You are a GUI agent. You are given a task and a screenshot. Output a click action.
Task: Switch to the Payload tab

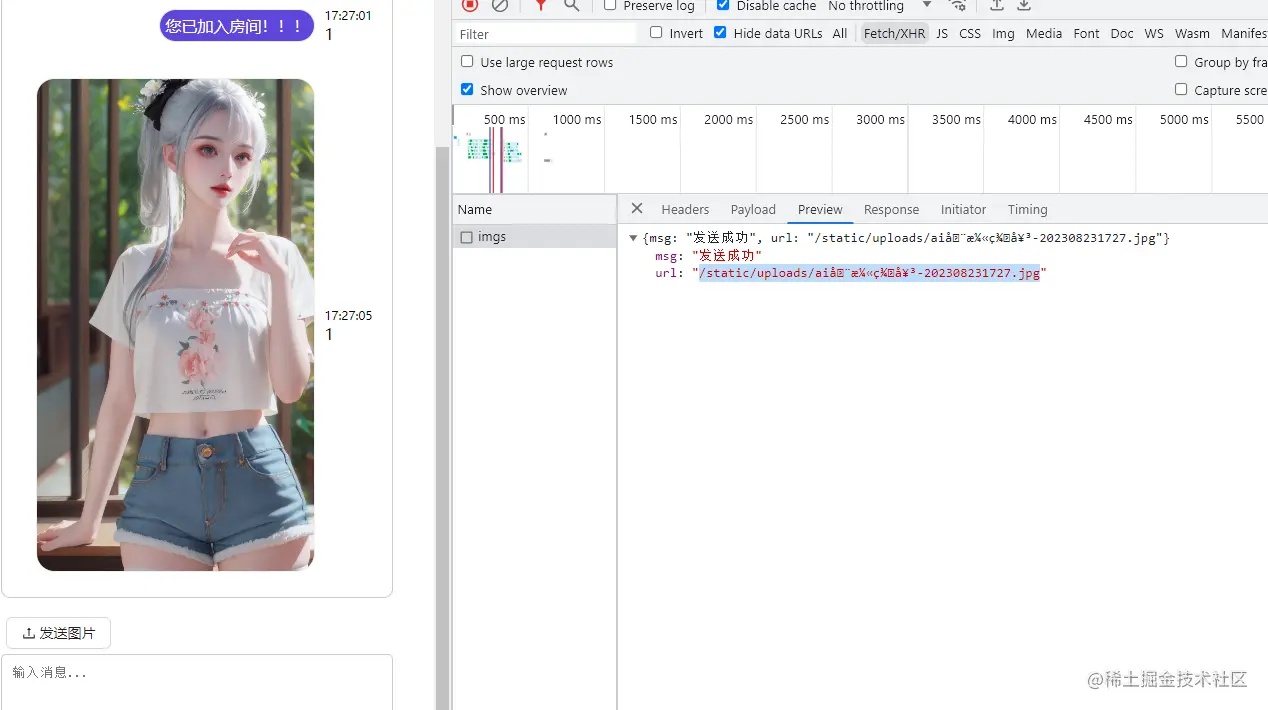point(753,210)
